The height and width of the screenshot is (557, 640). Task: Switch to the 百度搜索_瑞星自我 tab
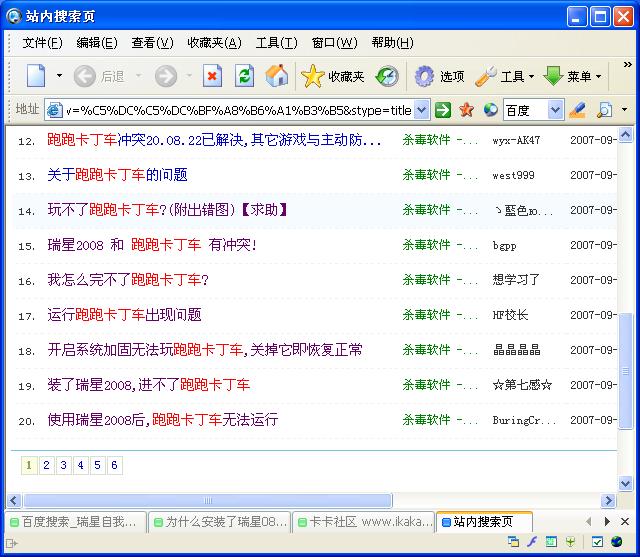[77, 522]
